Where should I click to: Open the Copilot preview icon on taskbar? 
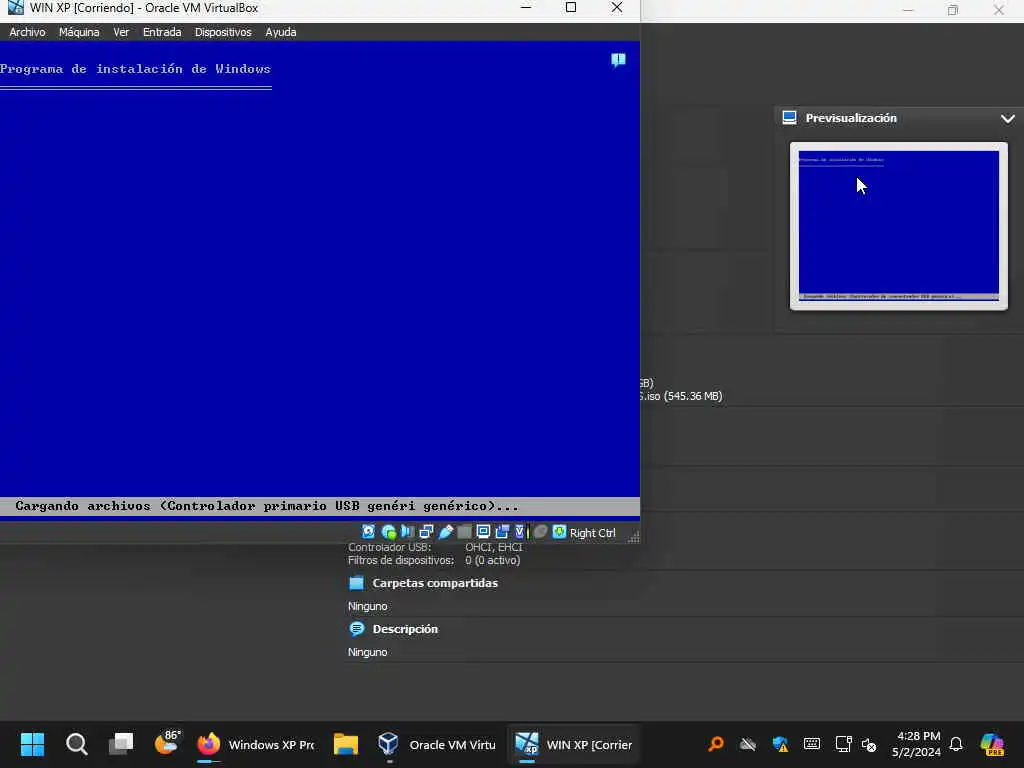992,744
